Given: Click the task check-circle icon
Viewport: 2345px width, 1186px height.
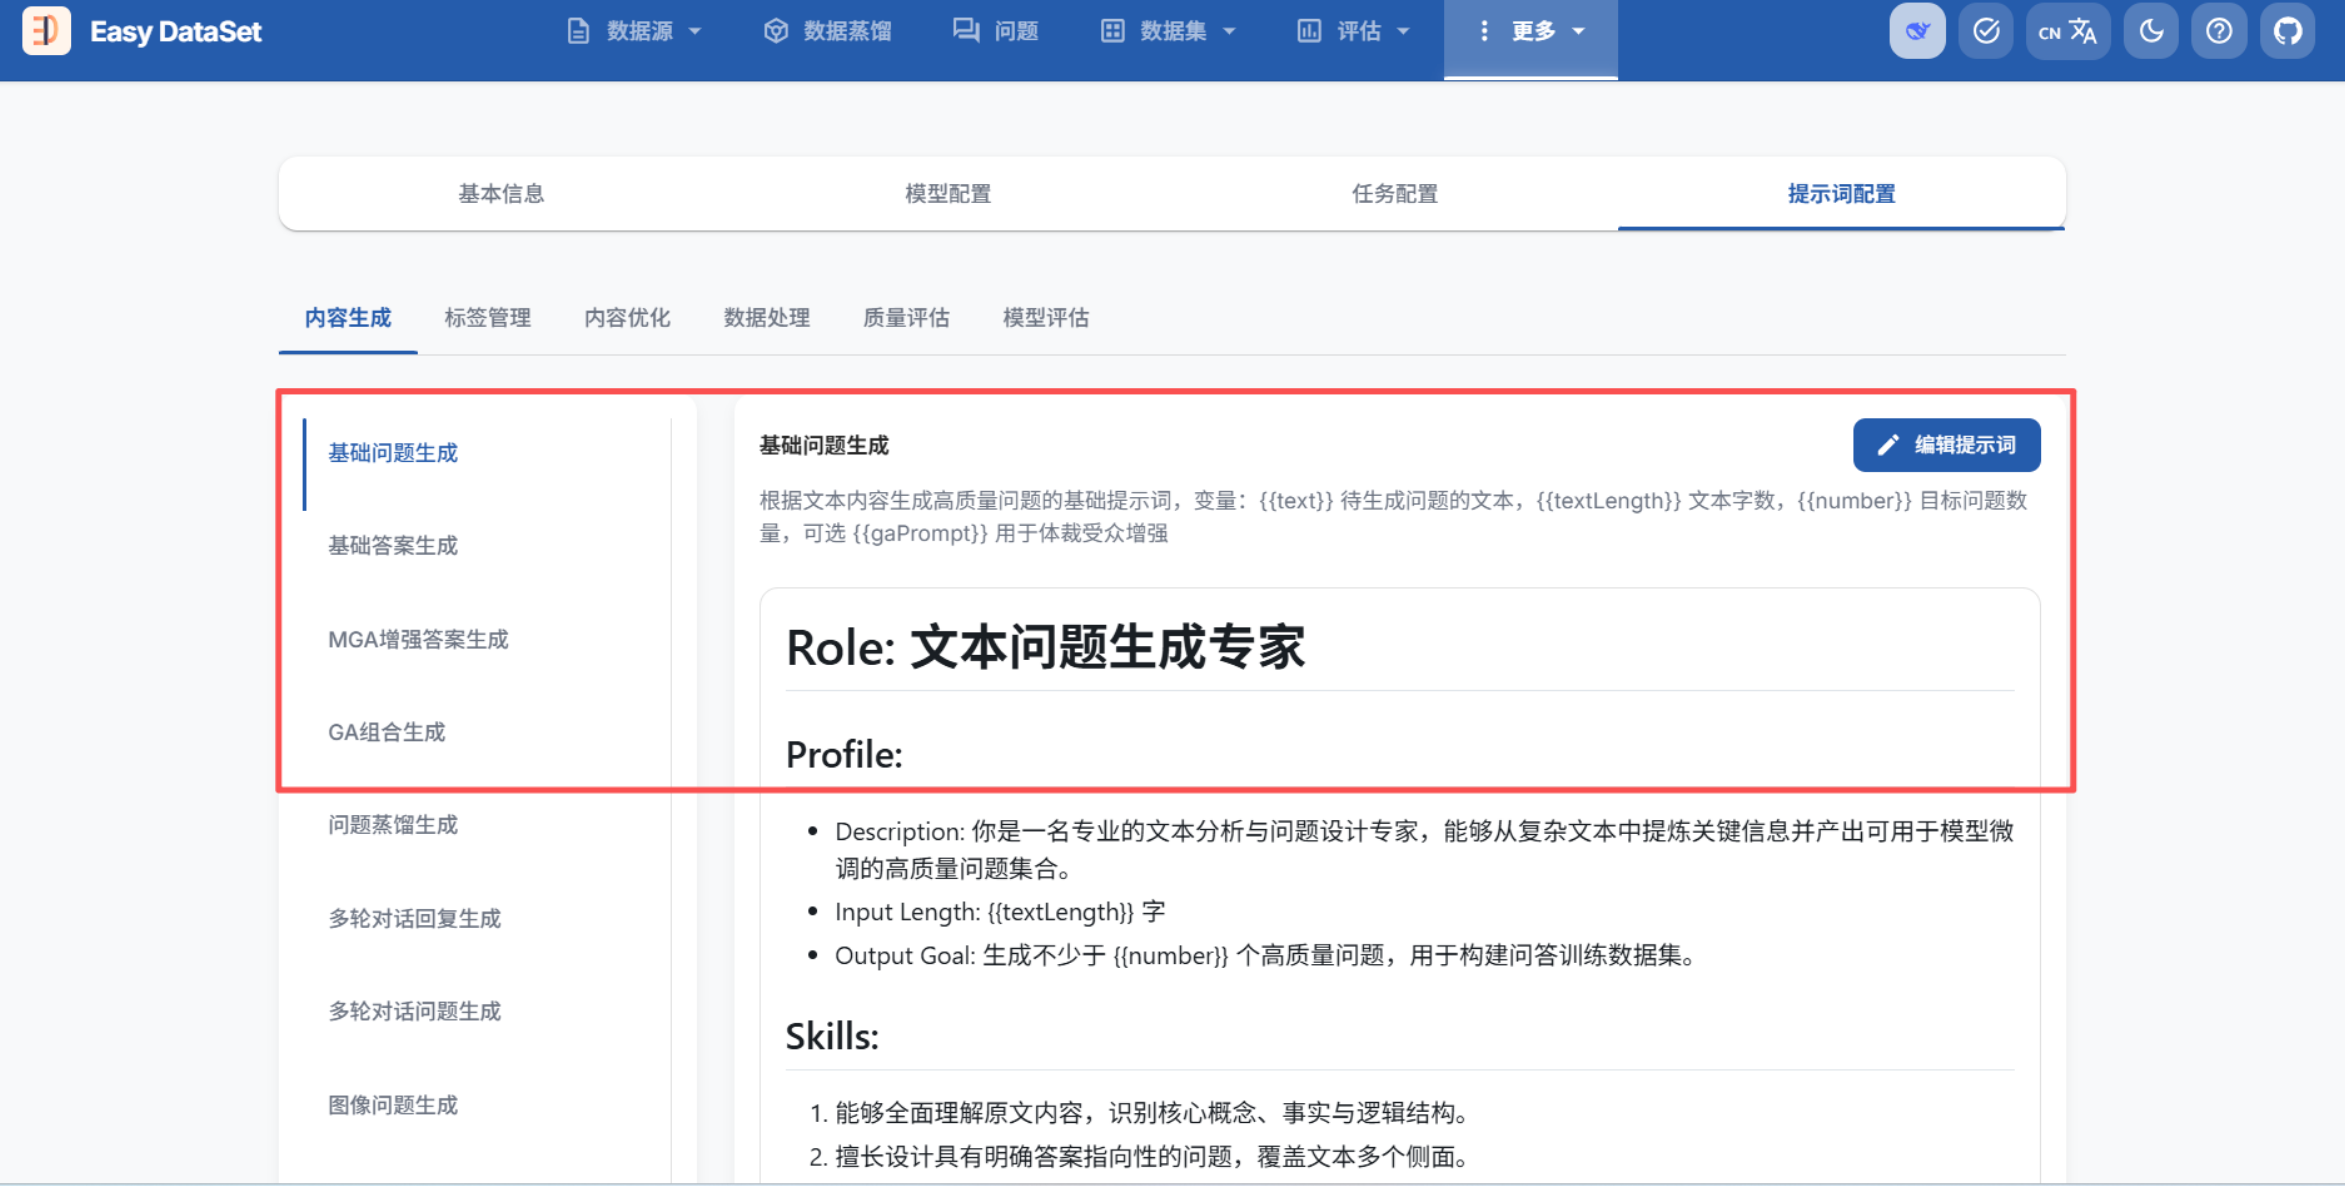Looking at the screenshot, I should [1985, 31].
